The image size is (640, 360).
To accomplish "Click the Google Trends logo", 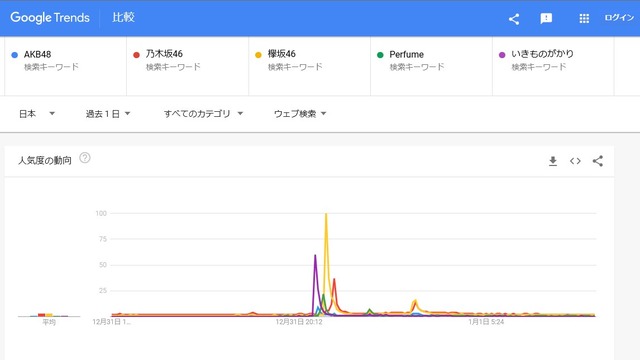I will [50, 18].
